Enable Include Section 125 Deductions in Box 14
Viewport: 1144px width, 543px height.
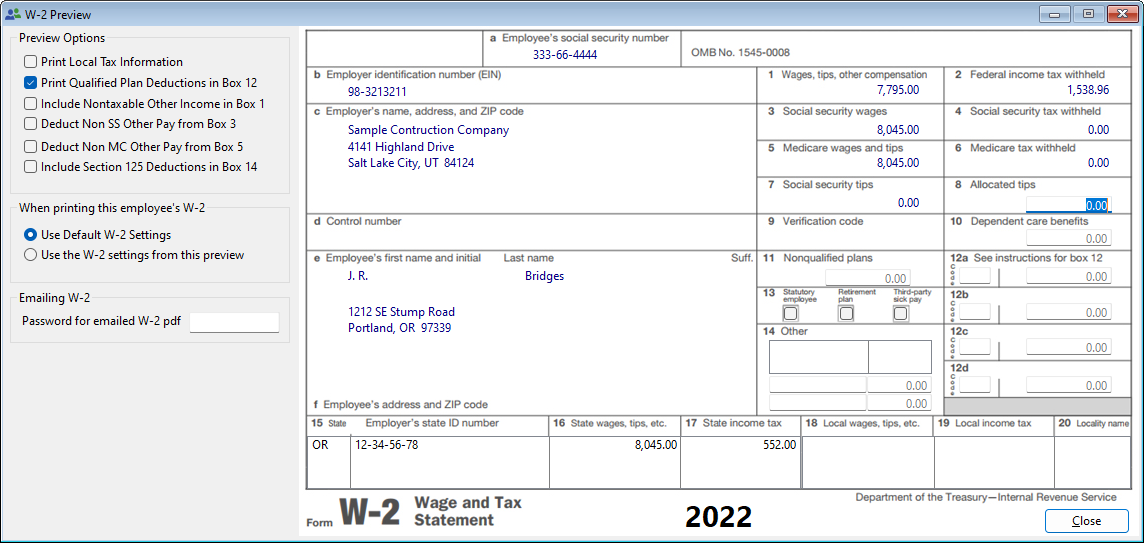coord(31,167)
